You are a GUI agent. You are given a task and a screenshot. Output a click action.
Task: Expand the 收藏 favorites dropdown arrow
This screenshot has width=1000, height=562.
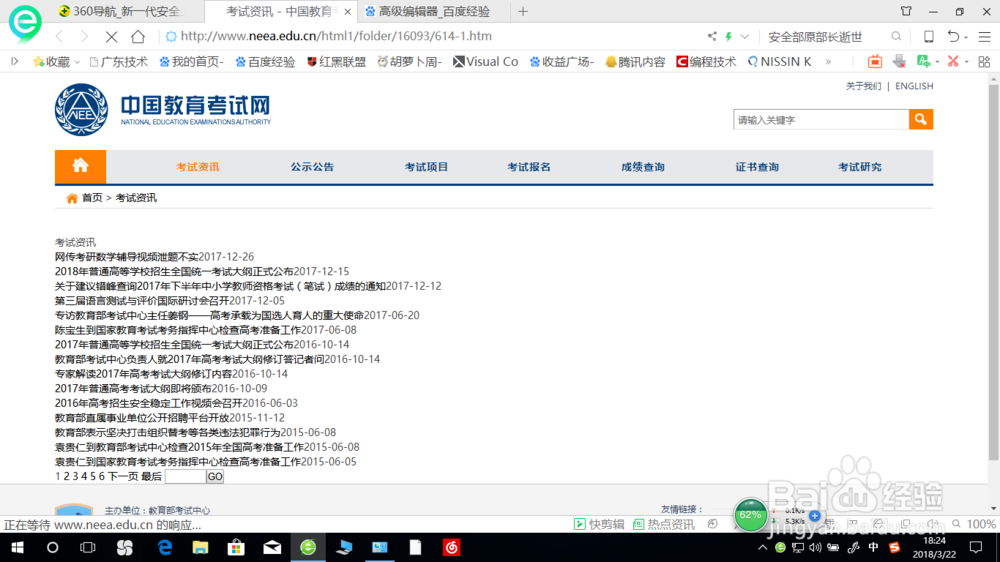pyautogui.click(x=77, y=62)
